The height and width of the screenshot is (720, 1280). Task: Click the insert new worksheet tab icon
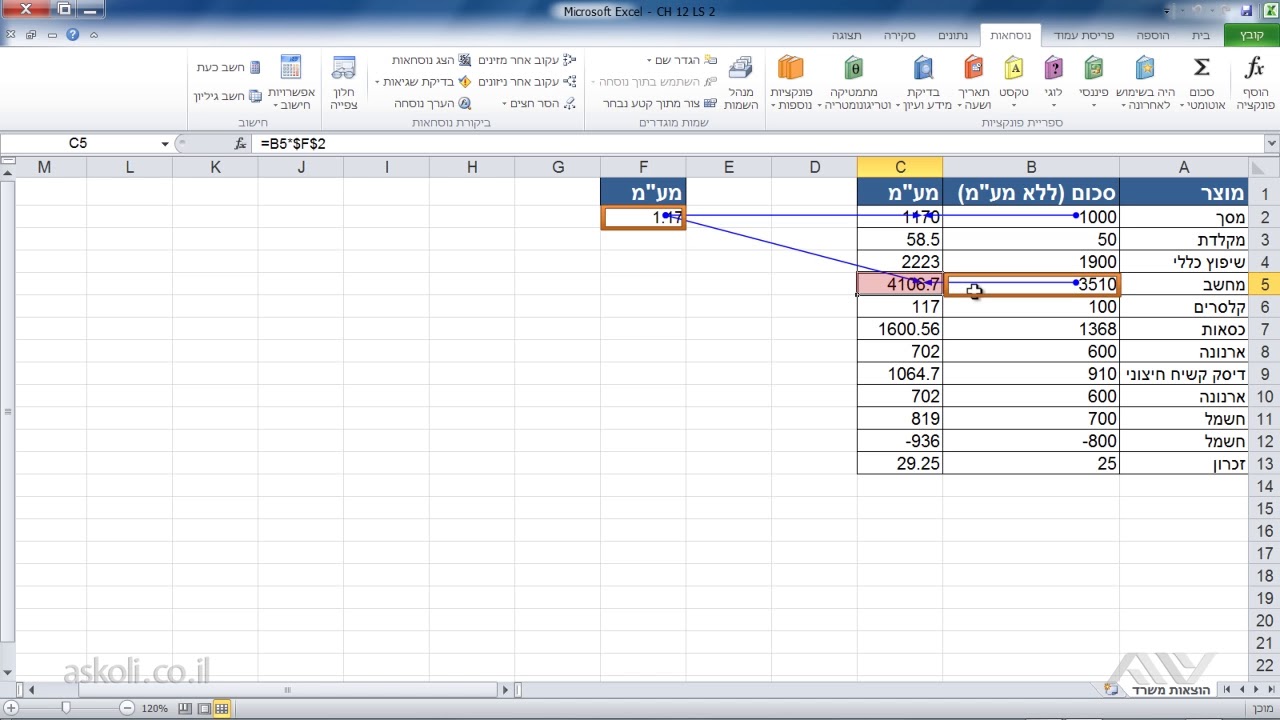pos(1111,689)
